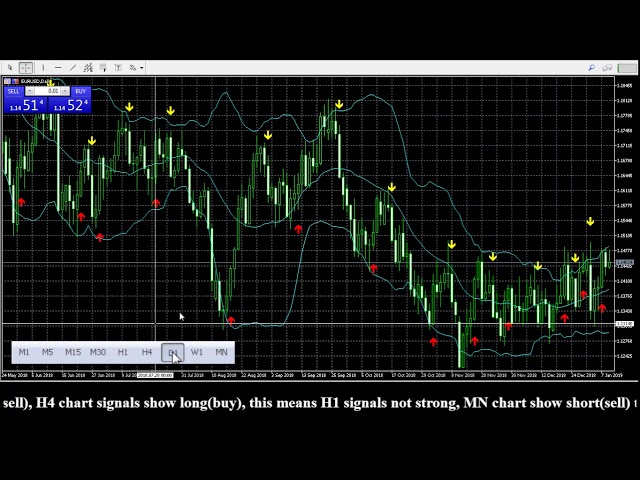Select the M15 timeframe

click(73, 352)
